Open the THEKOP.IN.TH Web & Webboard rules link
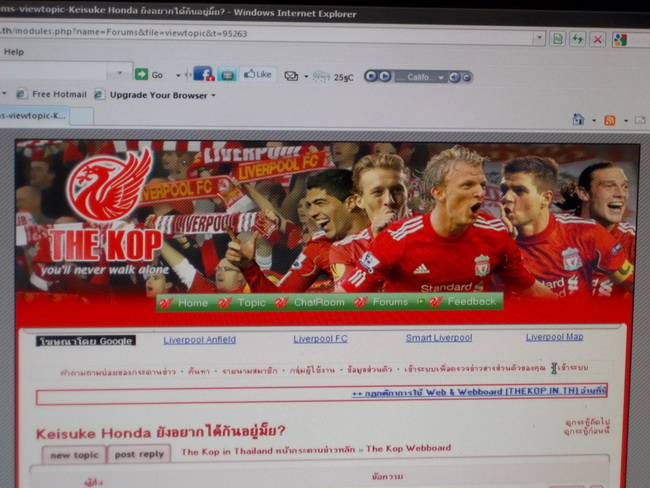This screenshot has height=488, width=650. coord(479,392)
